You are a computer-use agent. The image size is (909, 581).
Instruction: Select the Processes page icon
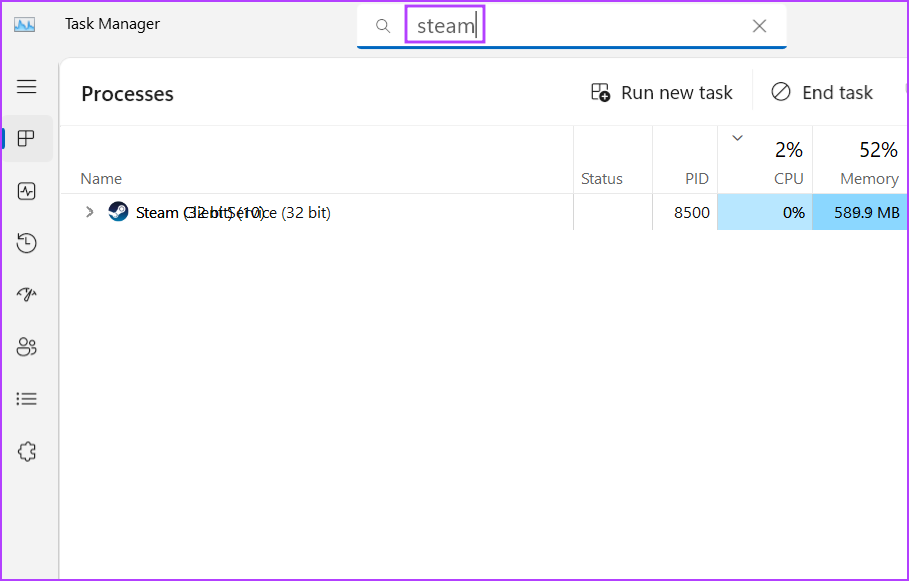pos(27,139)
